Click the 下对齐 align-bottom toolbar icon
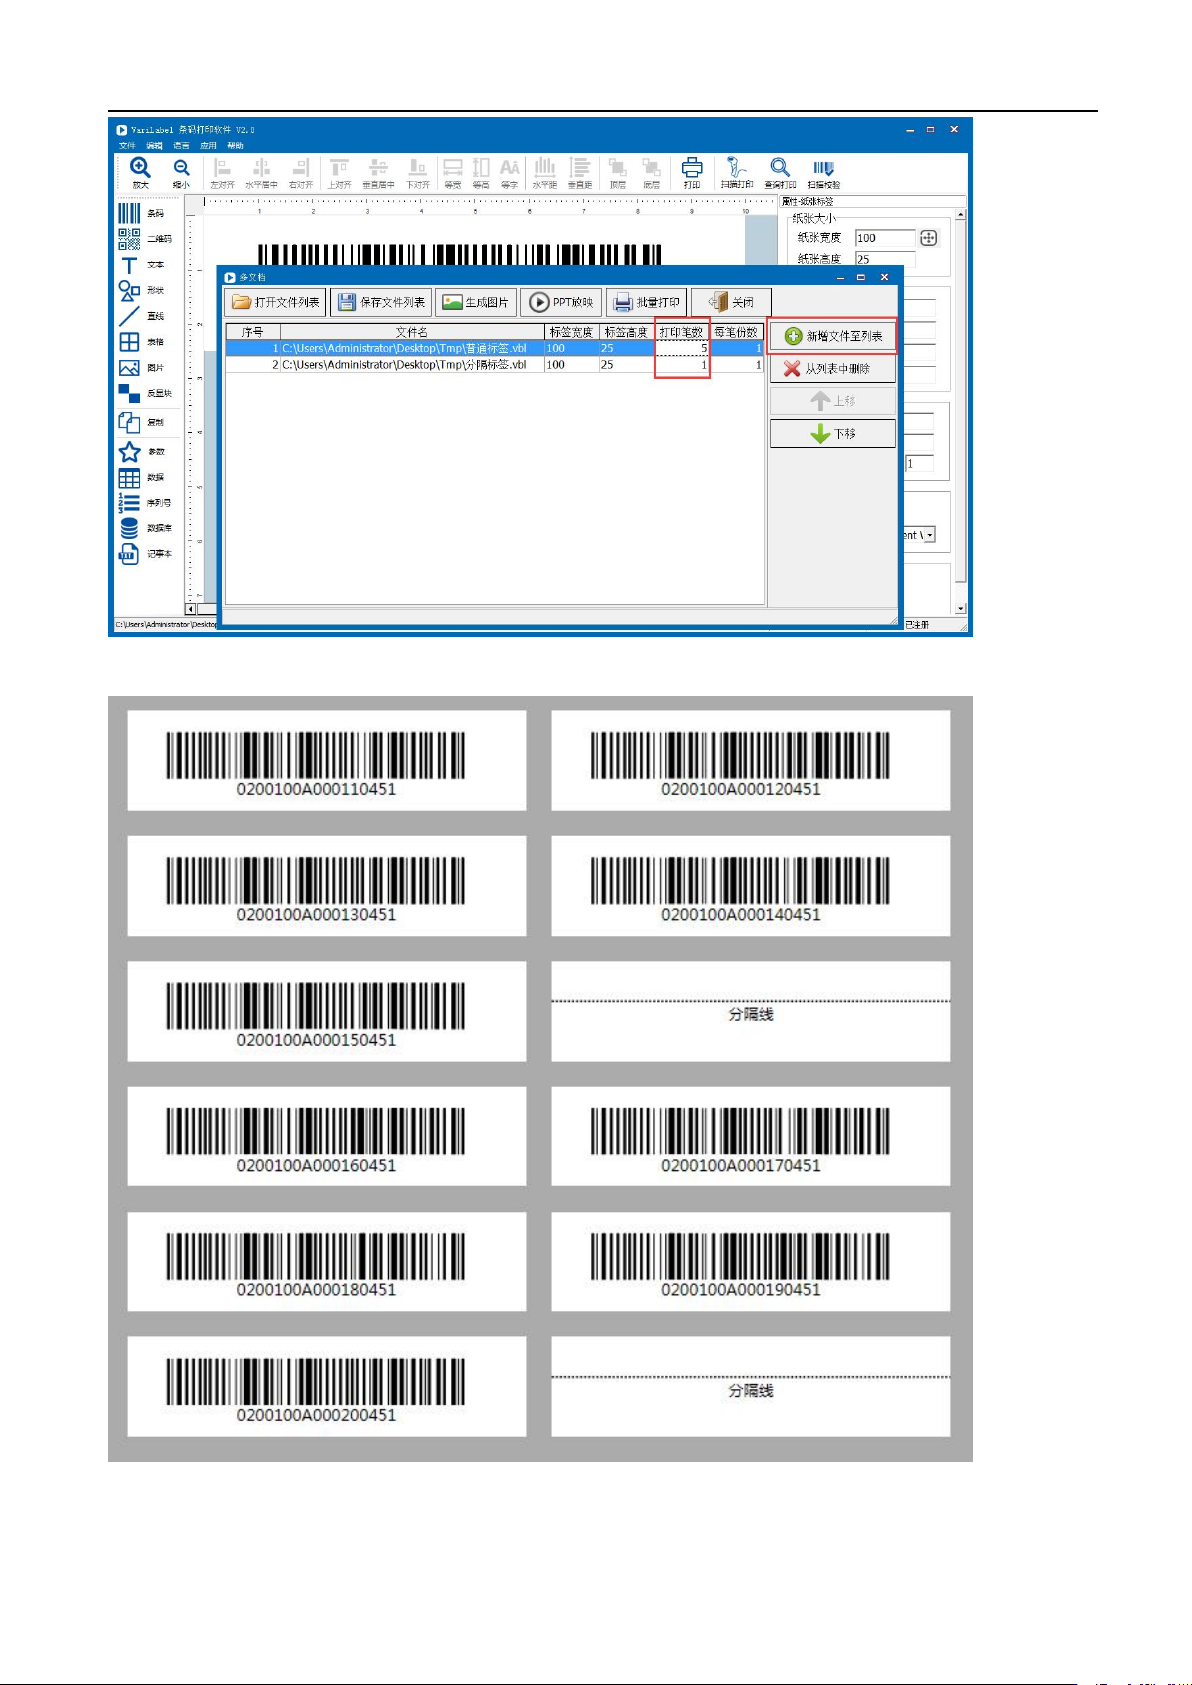1192x1685 pixels. pos(417,168)
